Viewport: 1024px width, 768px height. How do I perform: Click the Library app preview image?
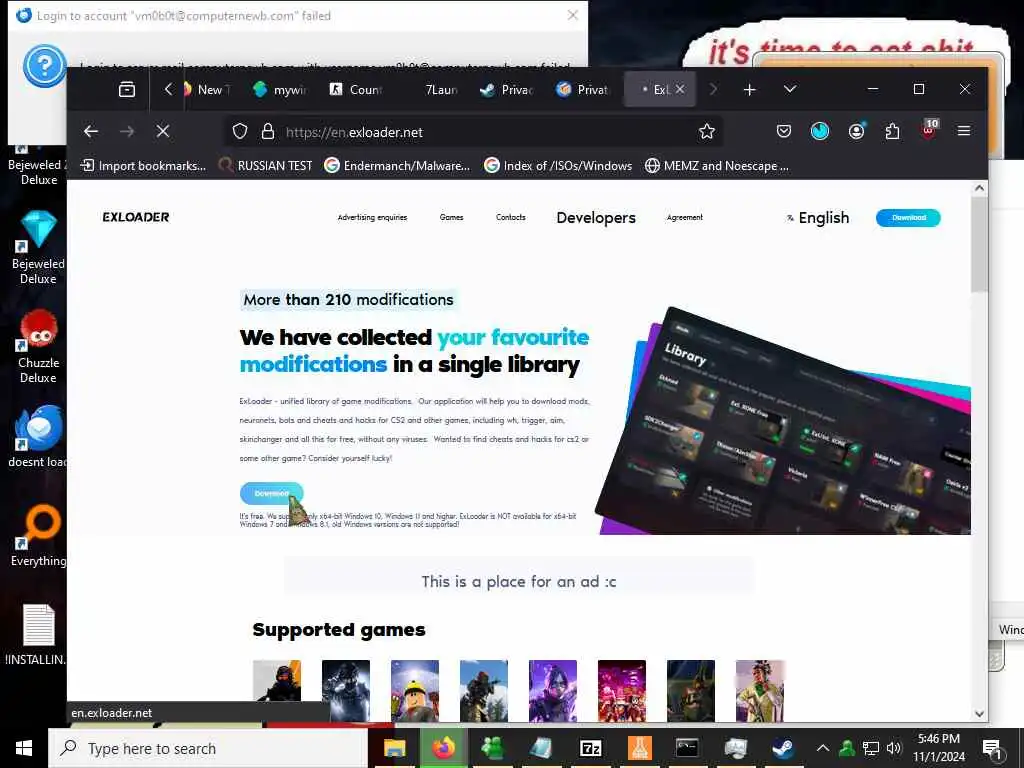click(784, 421)
